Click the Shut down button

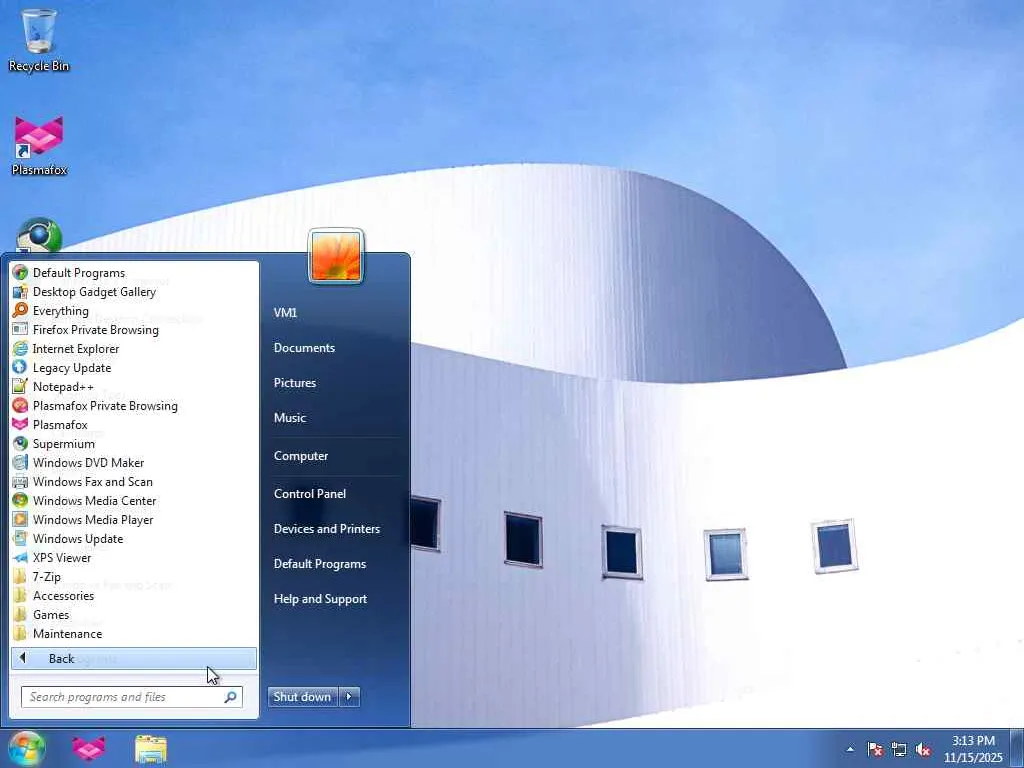(x=302, y=697)
